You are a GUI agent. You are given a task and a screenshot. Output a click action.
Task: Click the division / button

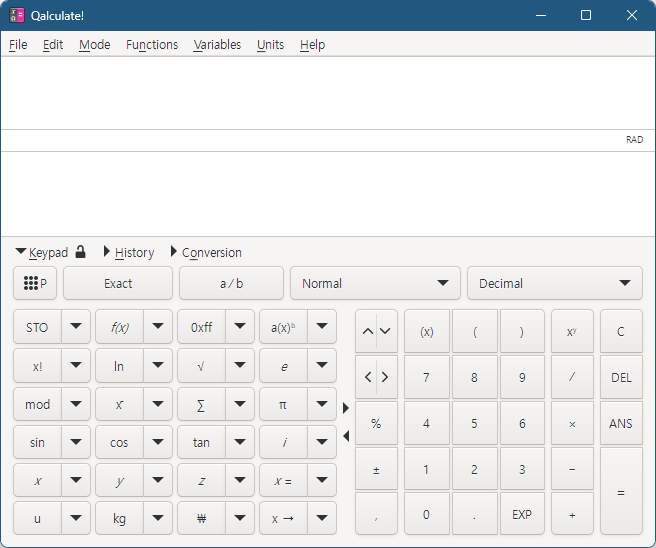coord(572,377)
